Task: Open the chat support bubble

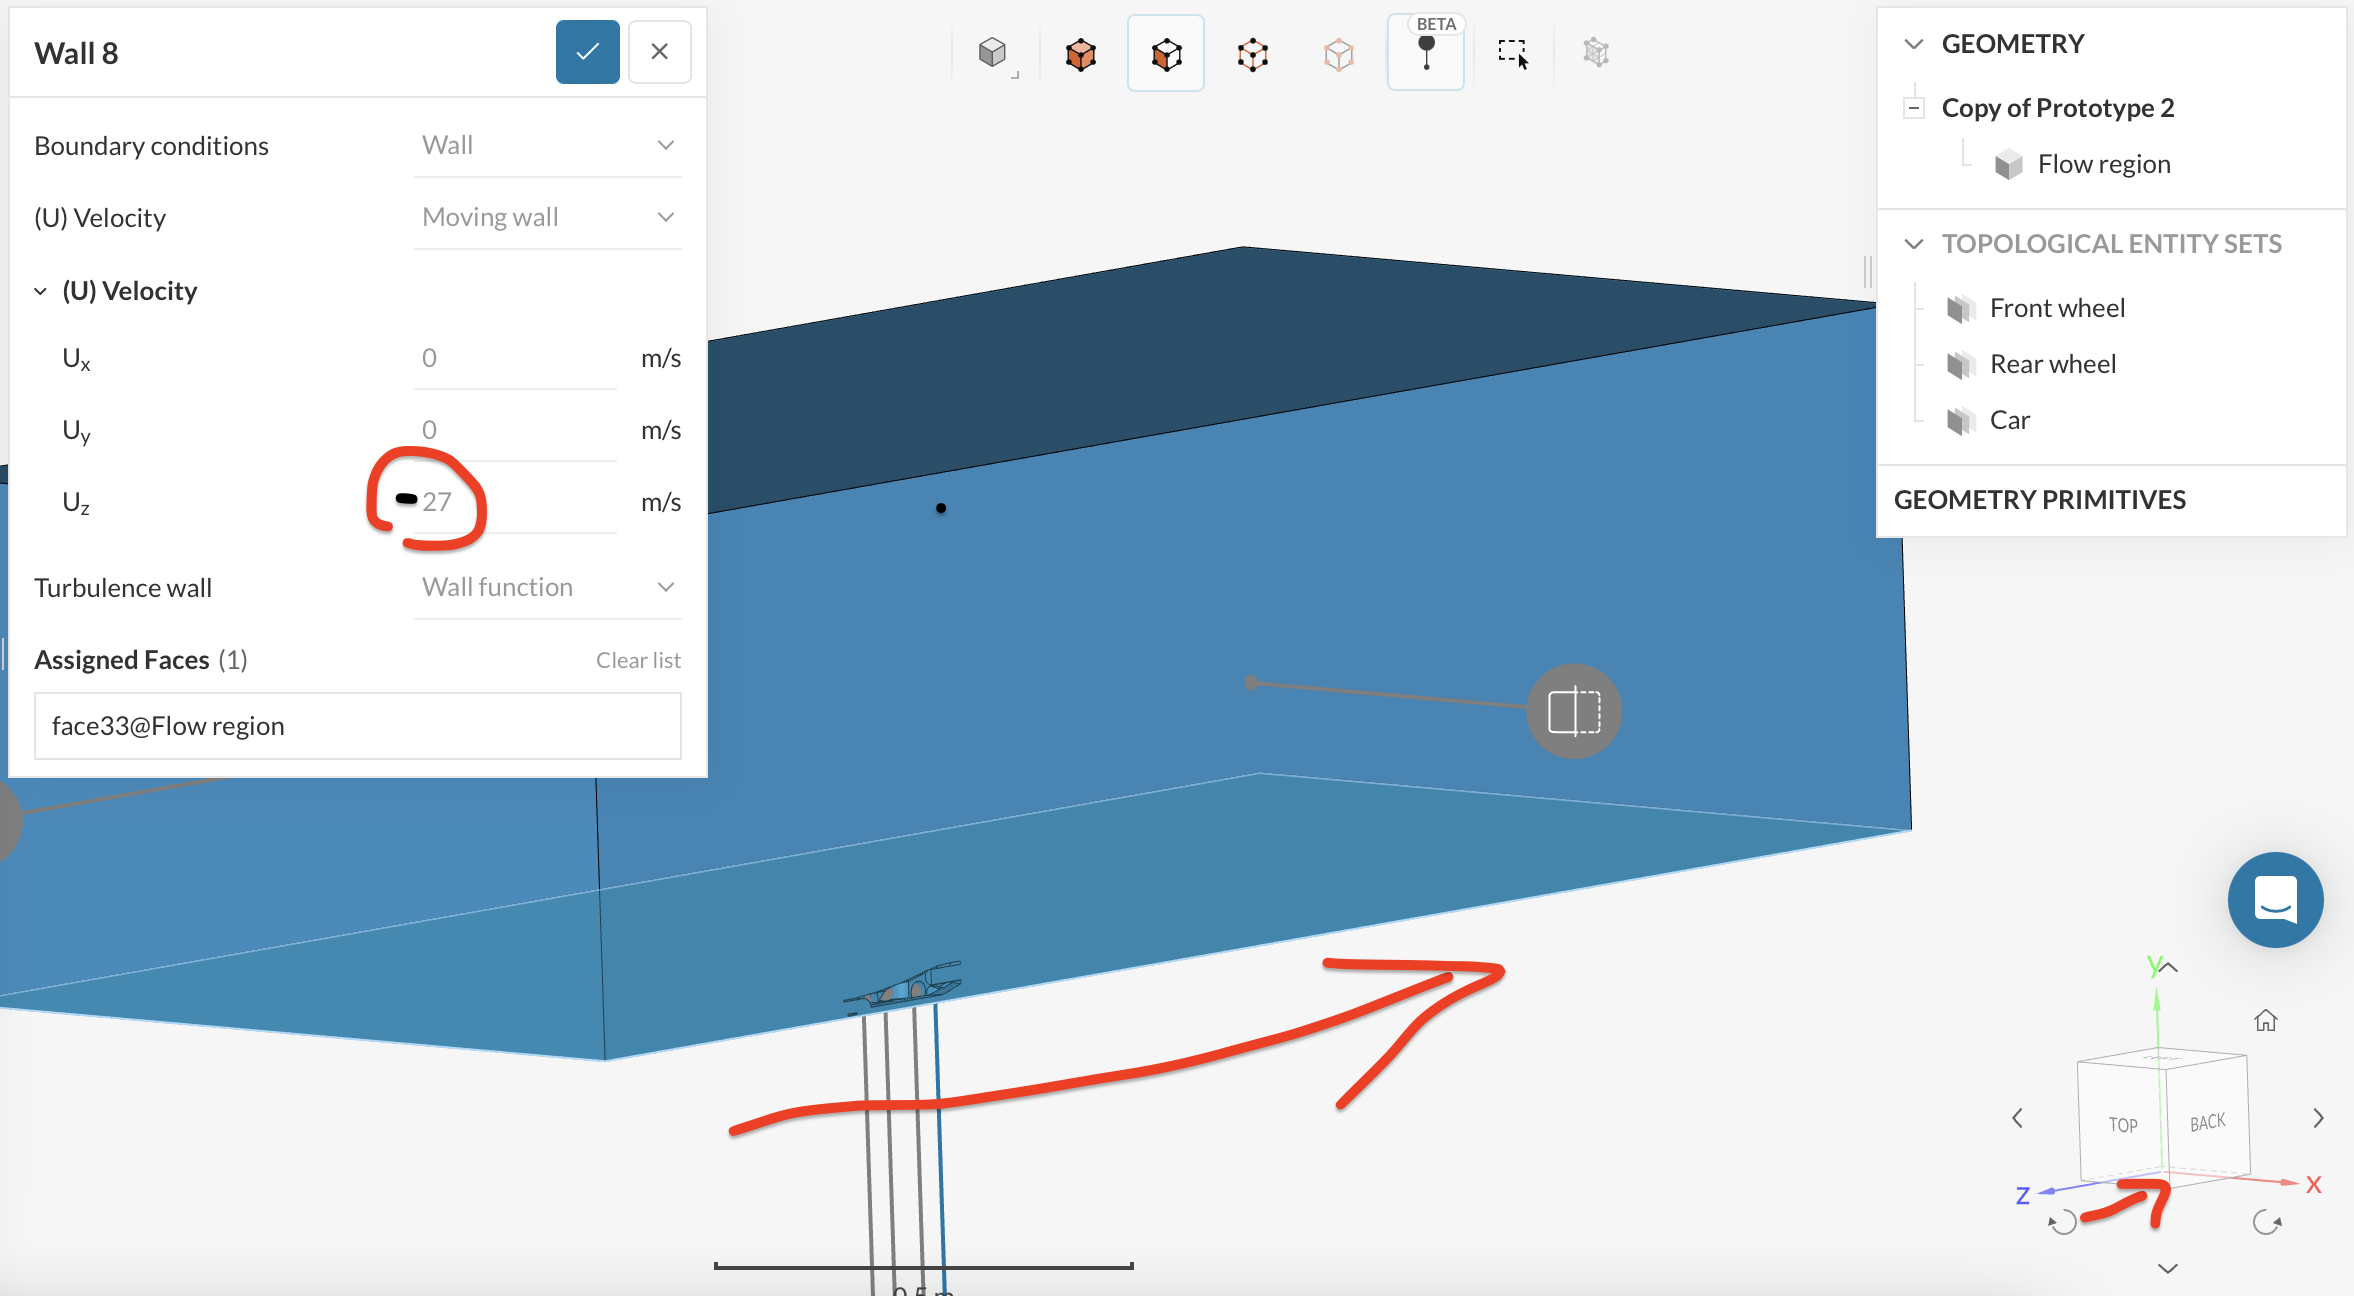Action: (x=2275, y=899)
